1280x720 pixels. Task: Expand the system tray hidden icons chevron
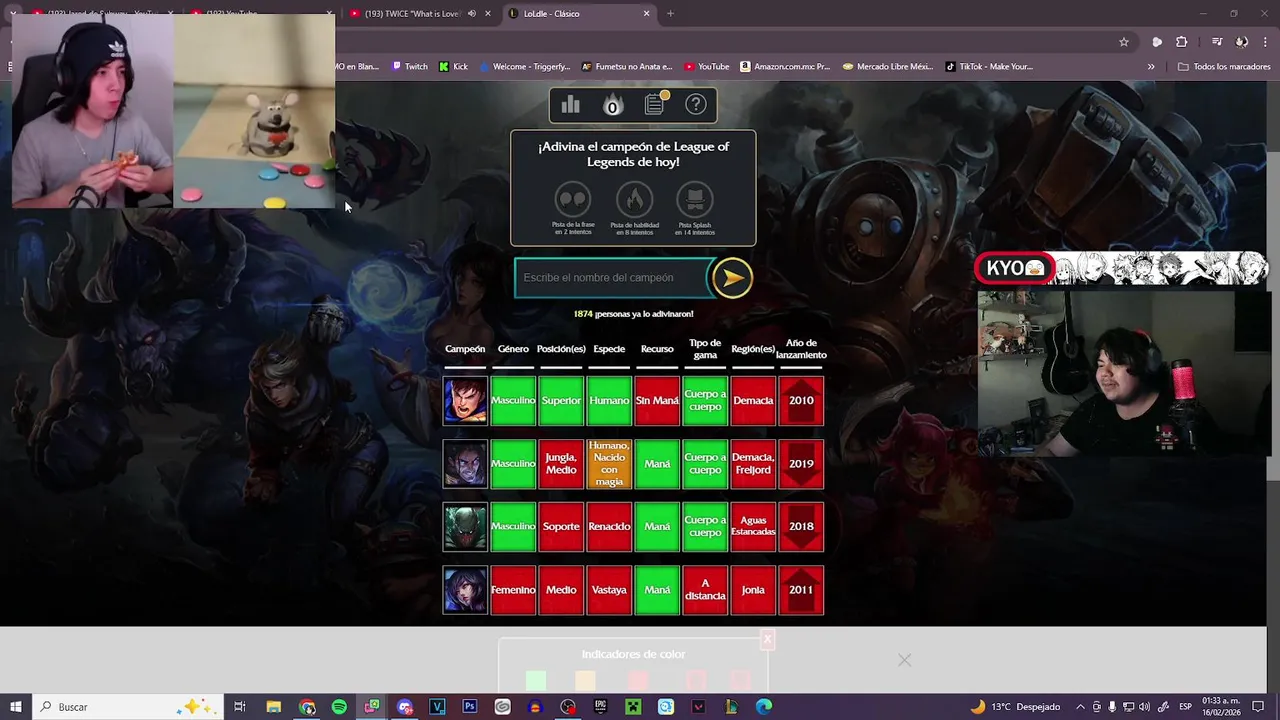pyautogui.click(x=1080, y=707)
